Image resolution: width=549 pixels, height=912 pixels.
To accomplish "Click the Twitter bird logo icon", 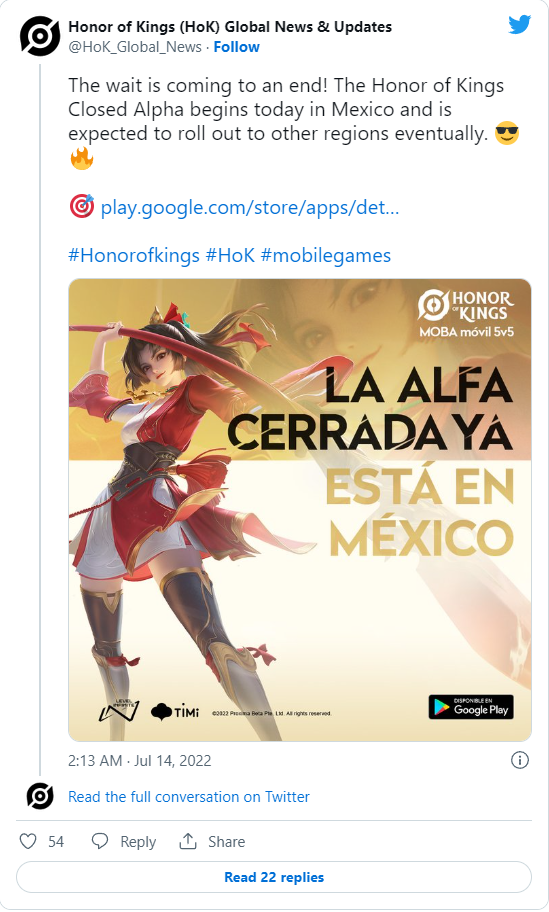I will pyautogui.click(x=519, y=26).
